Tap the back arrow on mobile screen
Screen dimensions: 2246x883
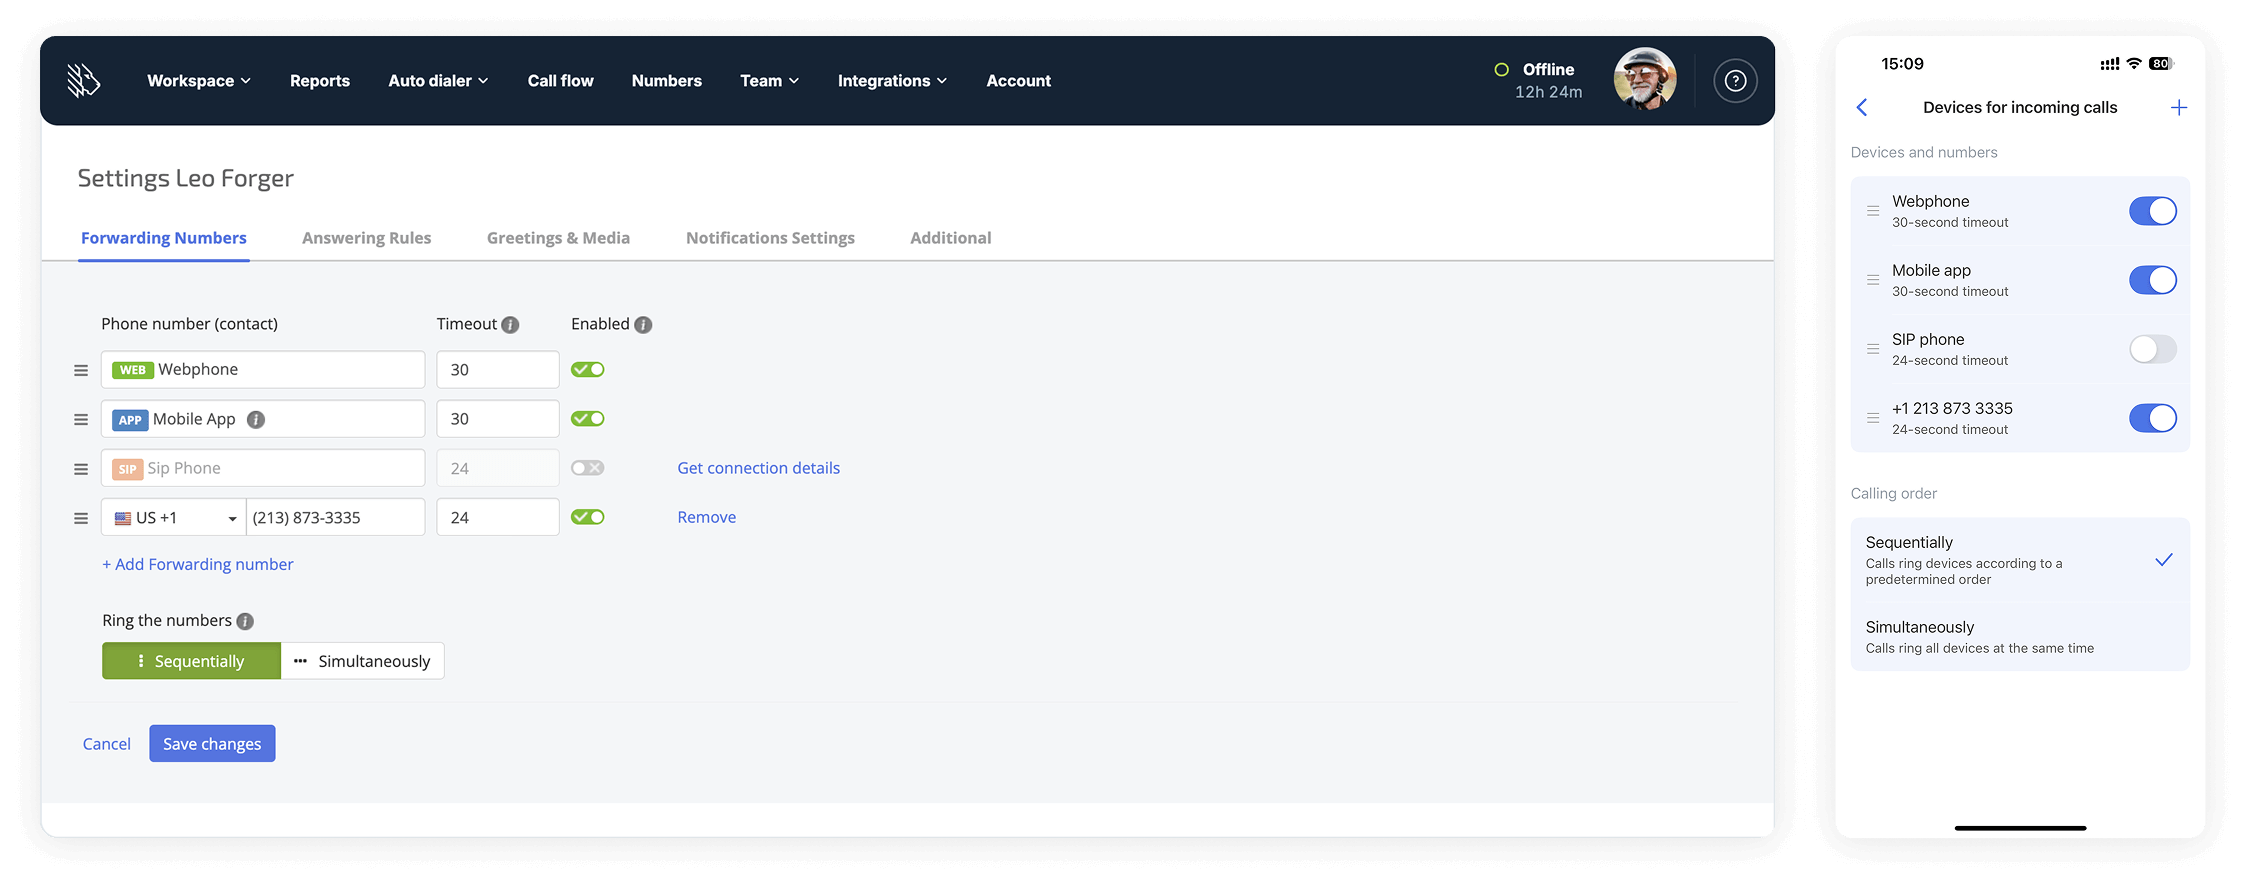click(x=1862, y=108)
